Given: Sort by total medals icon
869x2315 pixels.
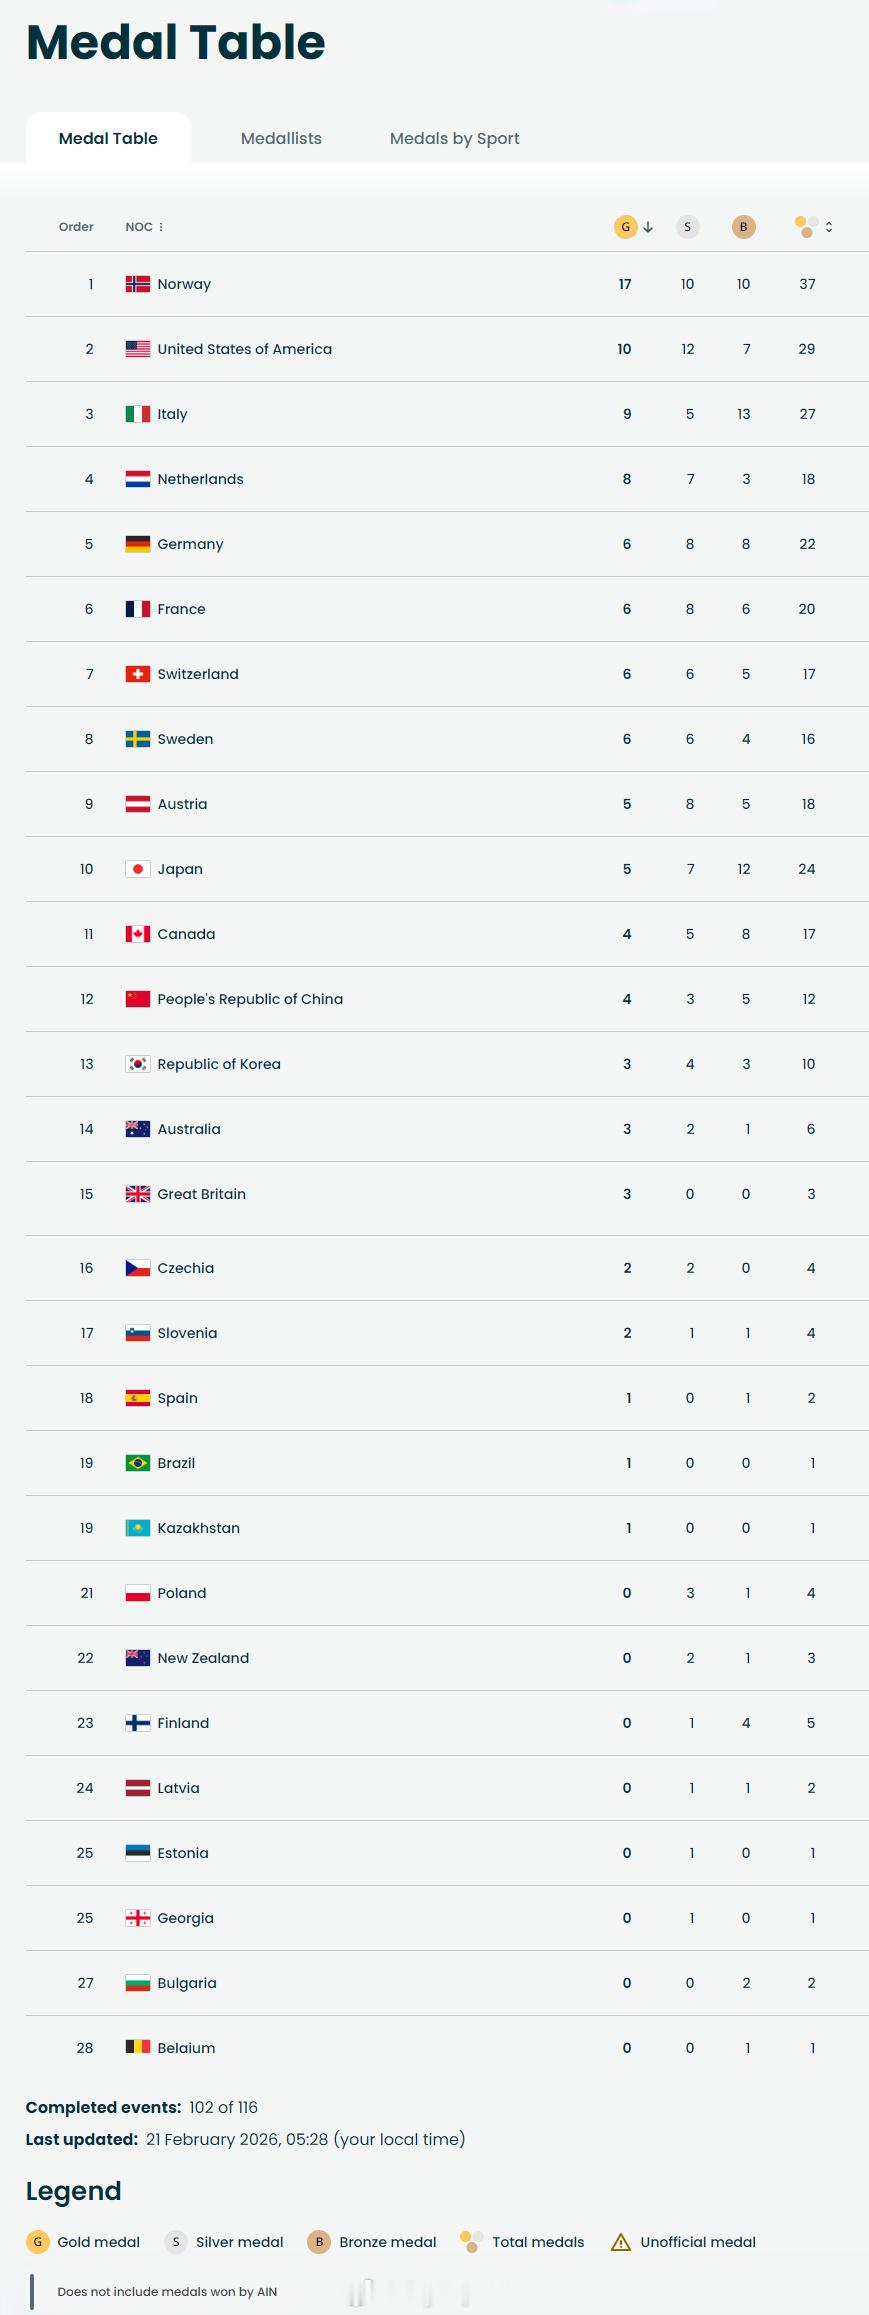Looking at the screenshot, I should [x=806, y=227].
